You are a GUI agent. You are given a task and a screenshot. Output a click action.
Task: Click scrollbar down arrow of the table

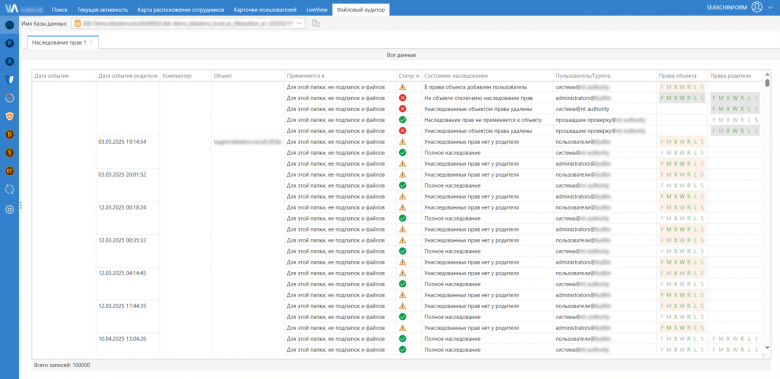[x=767, y=348]
